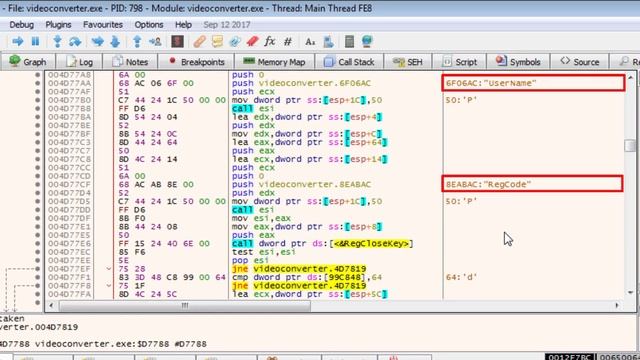640x360 pixels.
Task: Select the call RegCloseKey instruction
Action: pos(322,244)
